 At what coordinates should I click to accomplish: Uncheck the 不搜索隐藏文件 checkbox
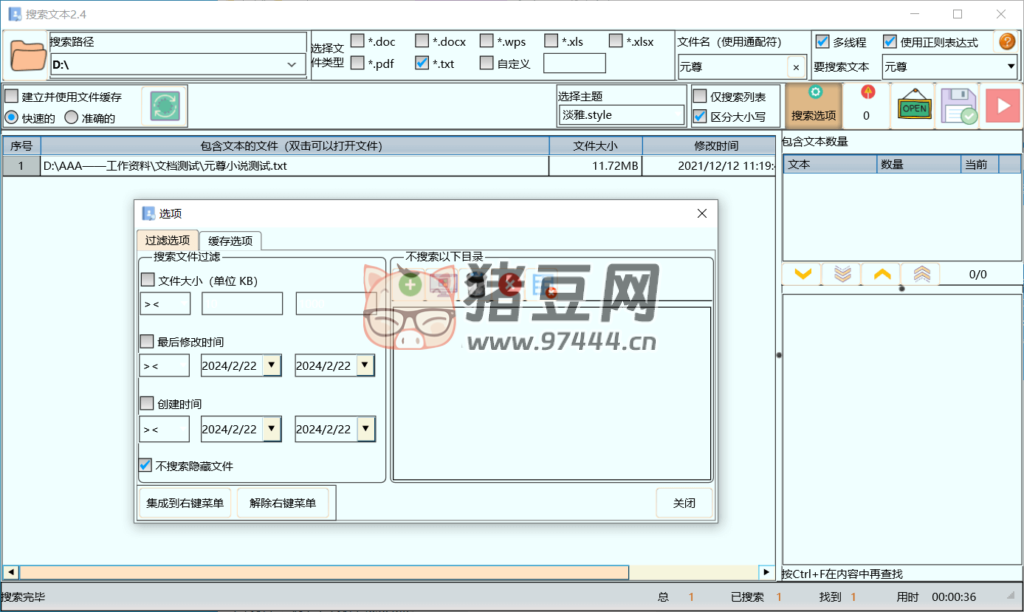point(147,465)
